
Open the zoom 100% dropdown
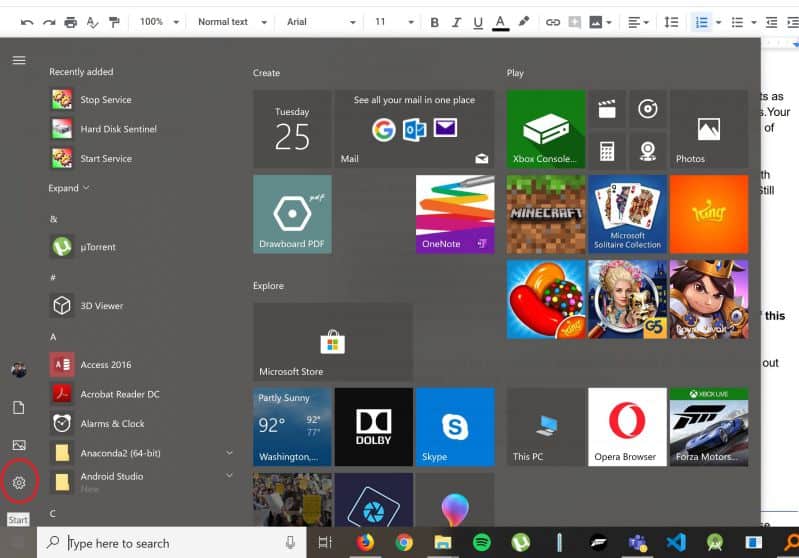click(x=159, y=22)
